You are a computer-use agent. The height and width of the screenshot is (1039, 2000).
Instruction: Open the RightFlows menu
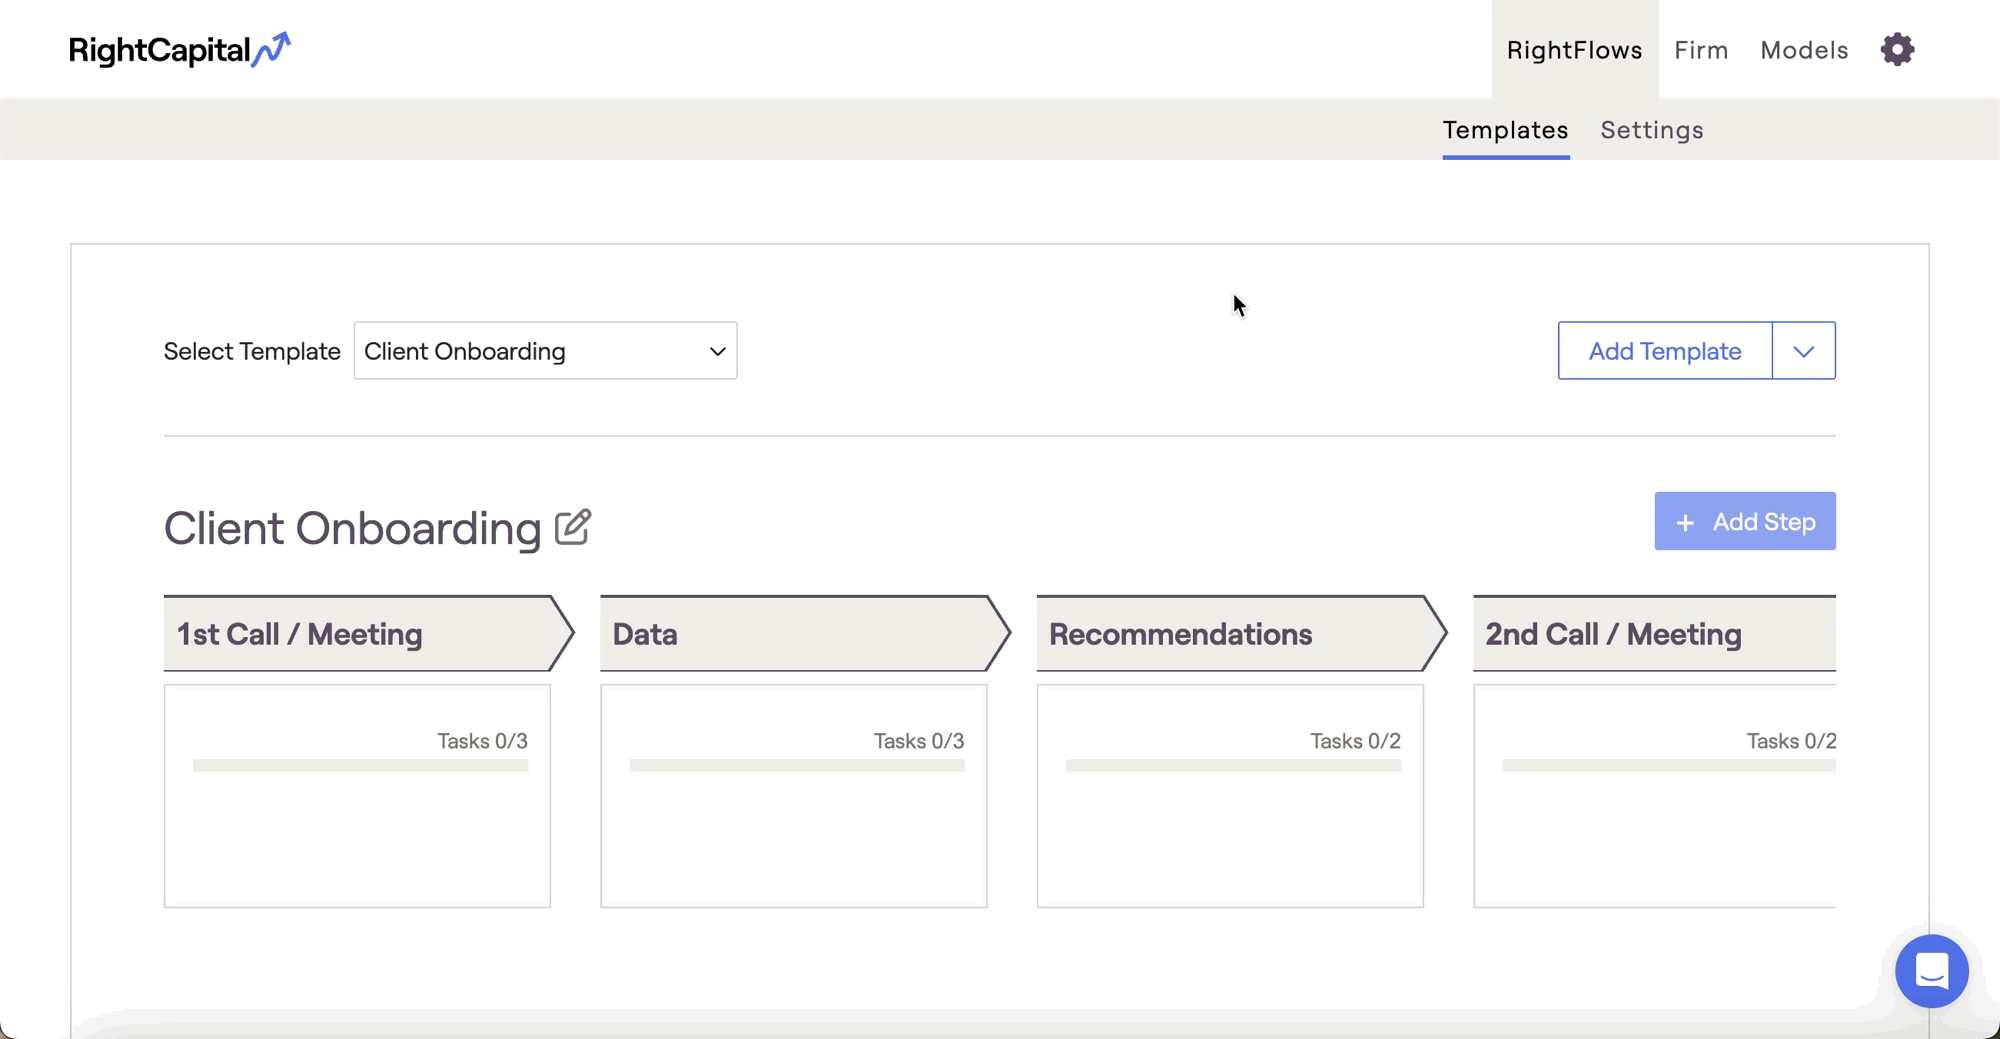(1574, 50)
